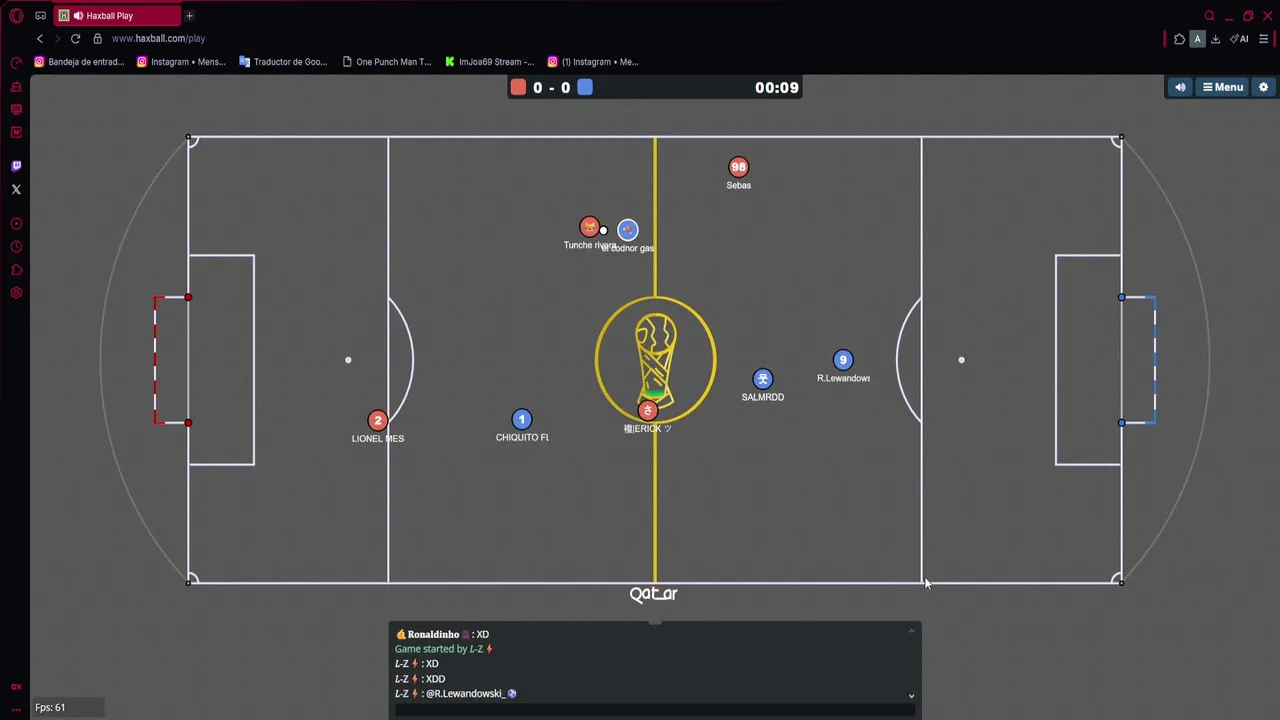Open Twitch in the sidebar
The width and height of the screenshot is (1280, 720).
tap(16, 166)
